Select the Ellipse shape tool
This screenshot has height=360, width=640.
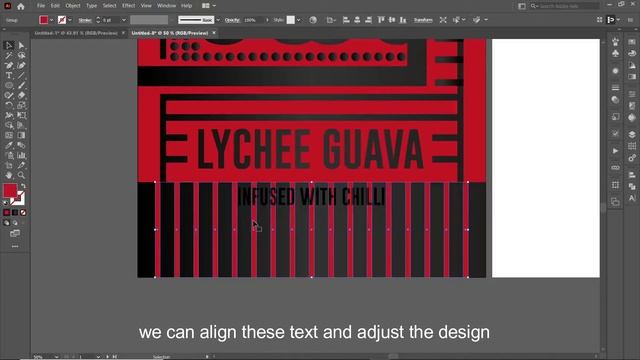[x=9, y=85]
